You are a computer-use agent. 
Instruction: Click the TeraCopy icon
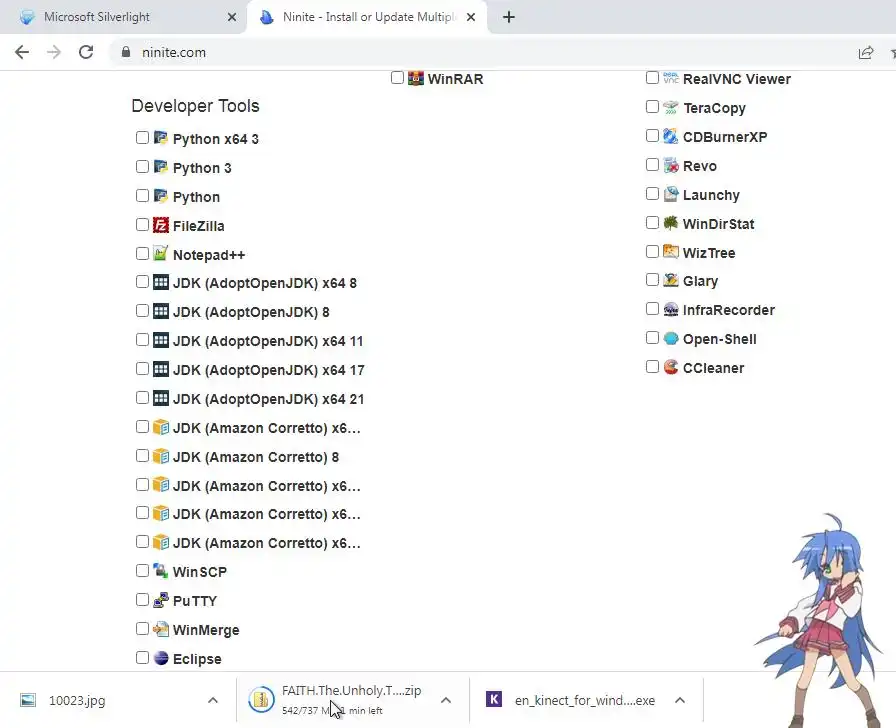671,107
